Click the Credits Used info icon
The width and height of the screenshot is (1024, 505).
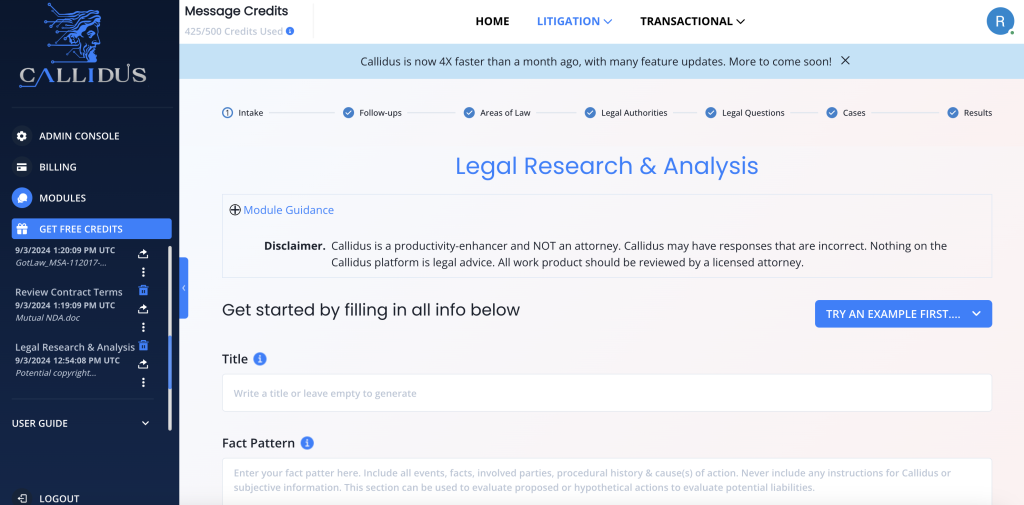point(290,31)
